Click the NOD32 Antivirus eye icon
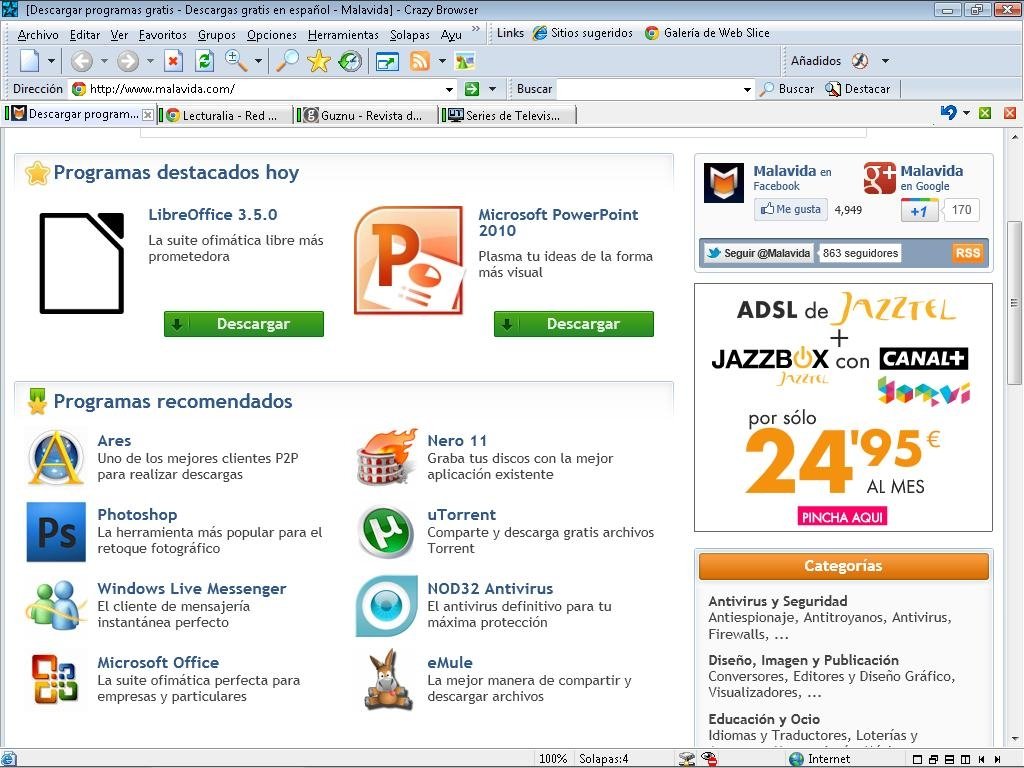 (387, 605)
